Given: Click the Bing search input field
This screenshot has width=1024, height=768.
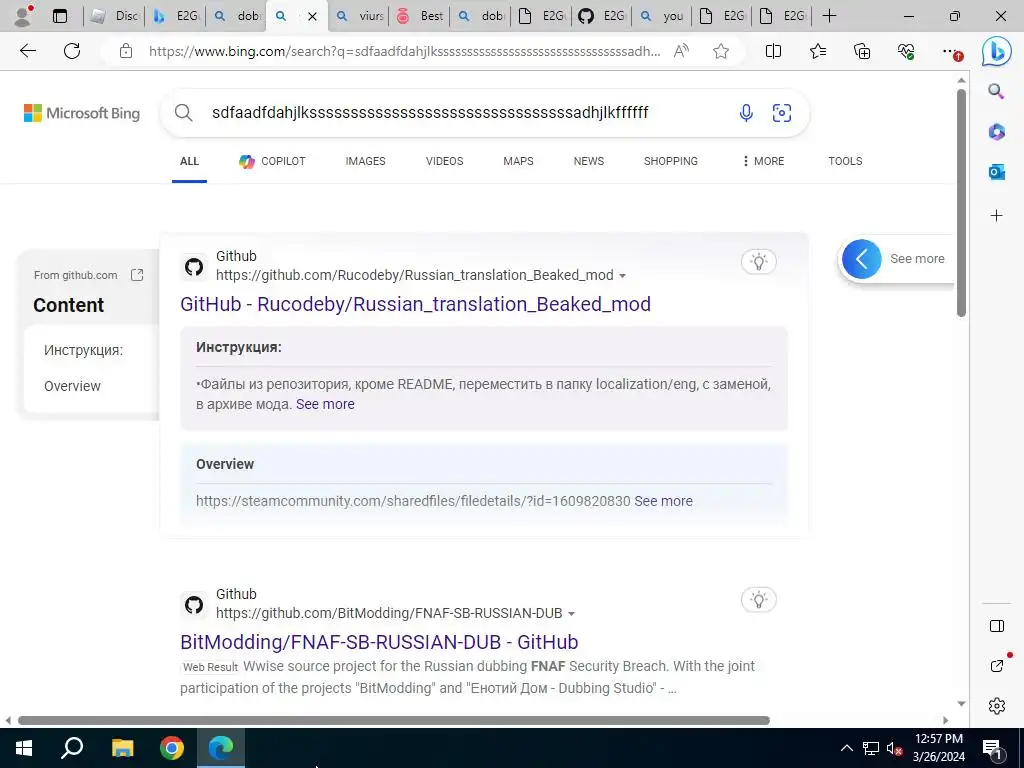Looking at the screenshot, I should 431,113.
